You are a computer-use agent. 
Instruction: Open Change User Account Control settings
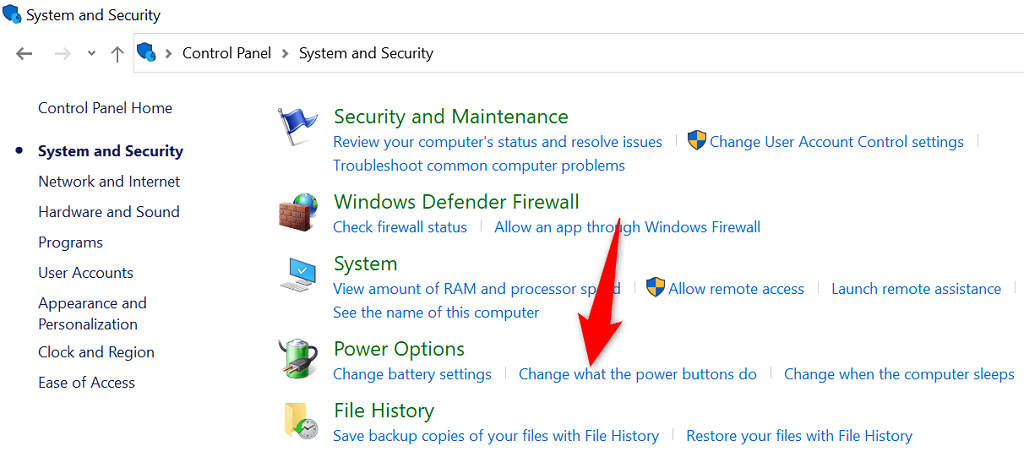click(x=836, y=142)
